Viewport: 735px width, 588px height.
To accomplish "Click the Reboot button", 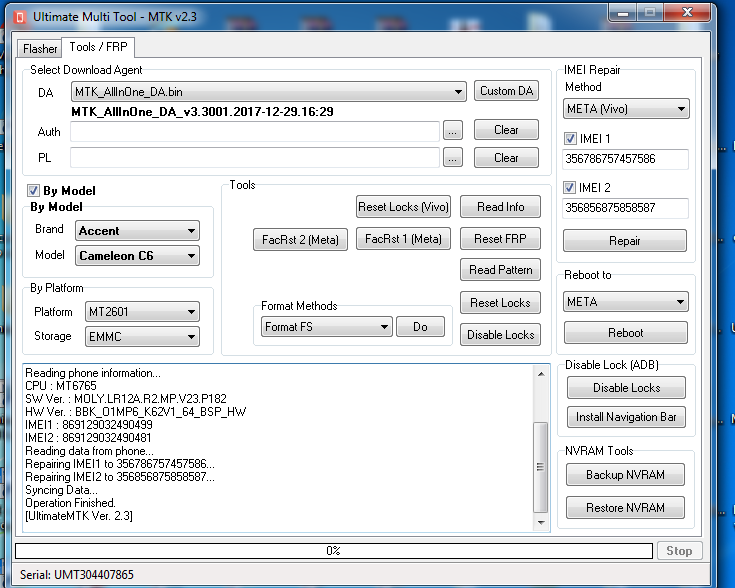I will coord(625,333).
